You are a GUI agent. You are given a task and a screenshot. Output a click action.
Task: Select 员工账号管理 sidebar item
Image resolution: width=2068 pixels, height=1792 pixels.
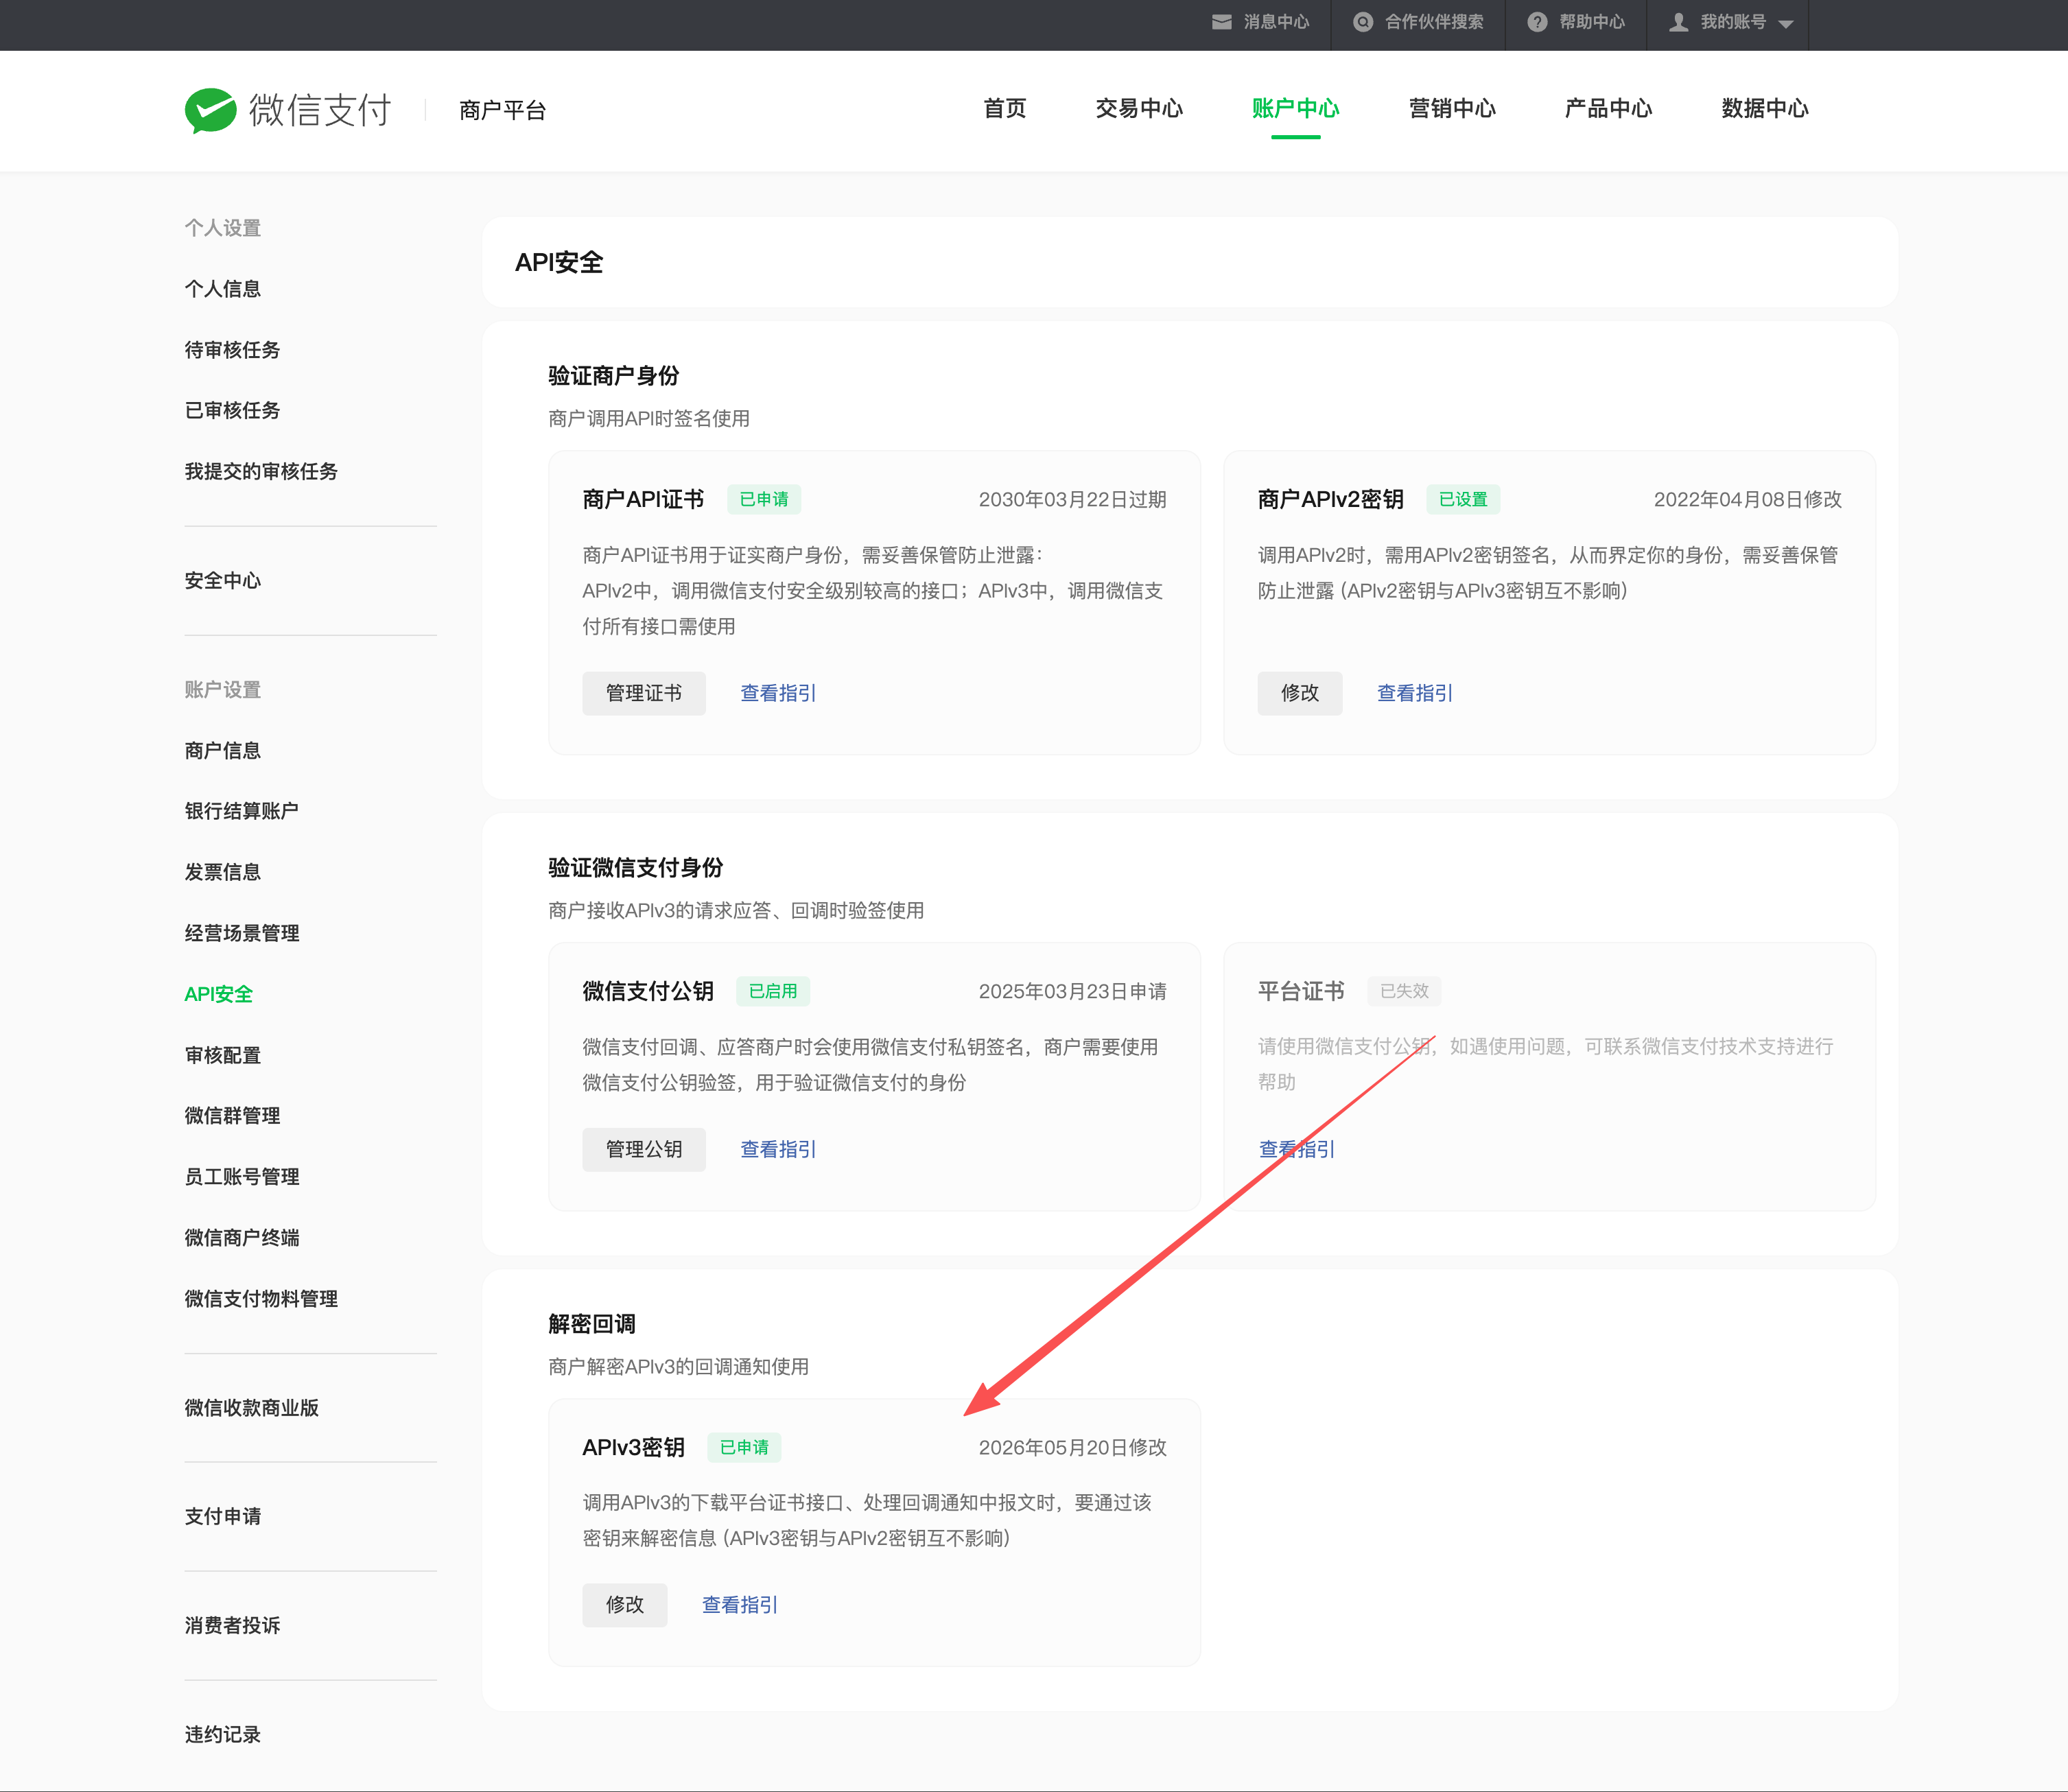(x=242, y=1177)
